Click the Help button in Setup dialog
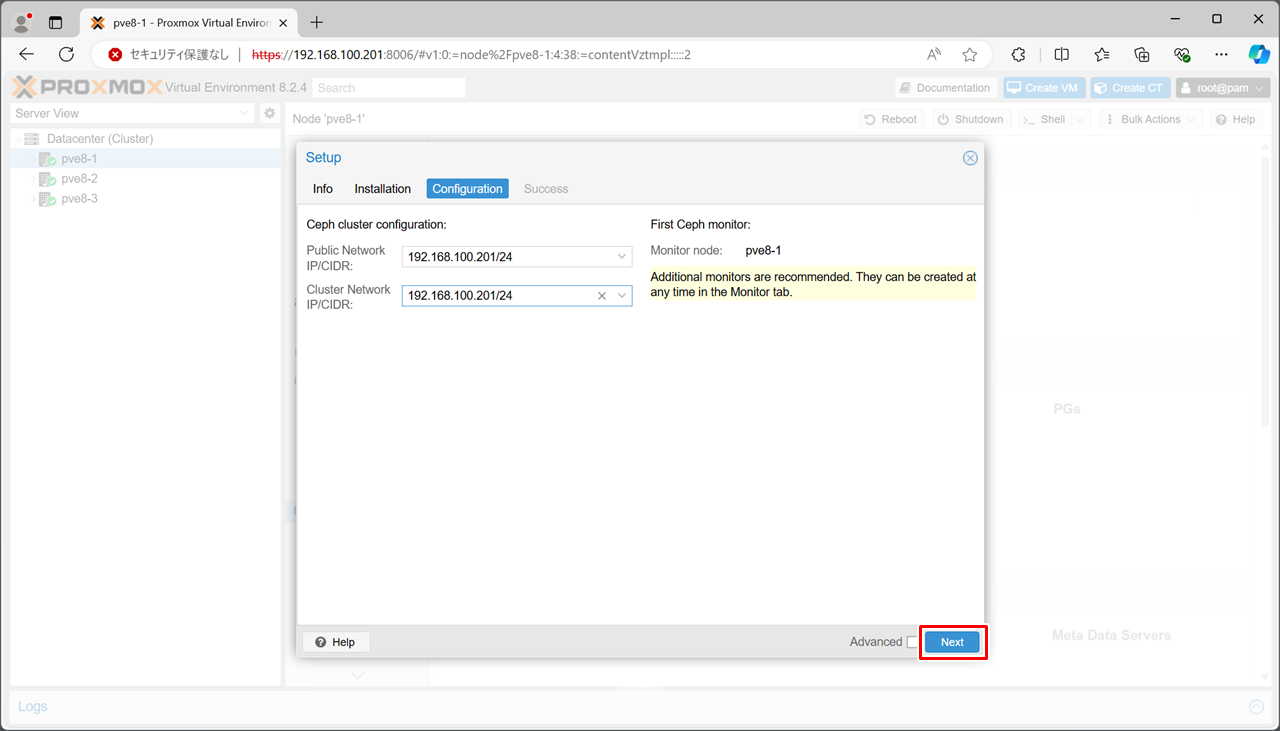This screenshot has width=1280, height=731. point(335,642)
